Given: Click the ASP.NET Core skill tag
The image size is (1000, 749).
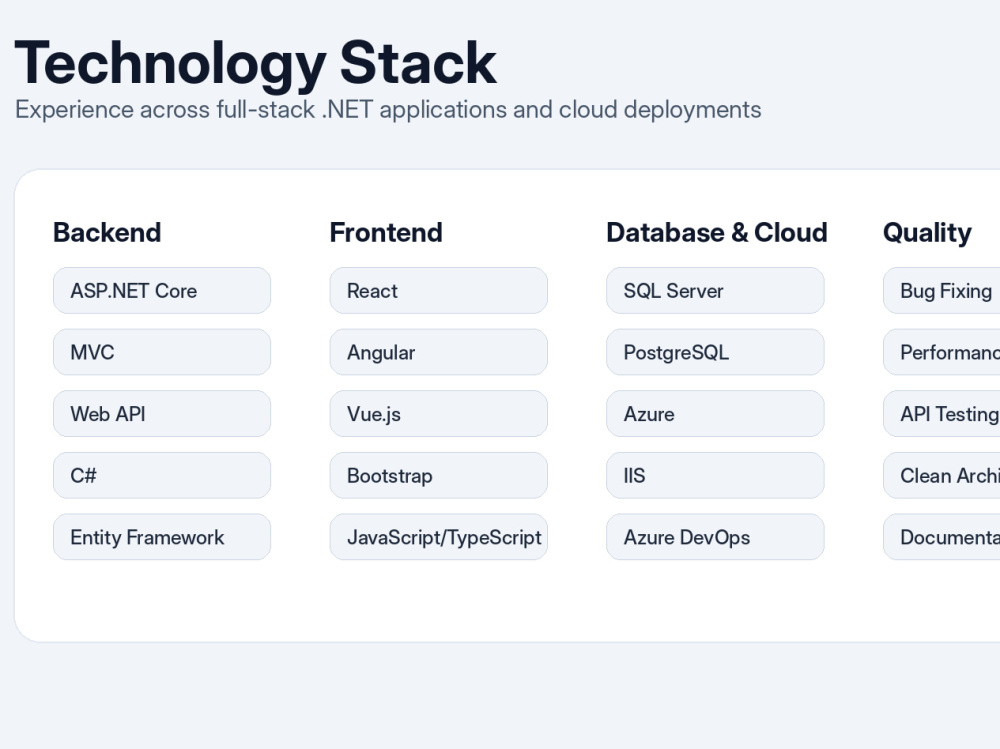Looking at the screenshot, I should tap(162, 290).
